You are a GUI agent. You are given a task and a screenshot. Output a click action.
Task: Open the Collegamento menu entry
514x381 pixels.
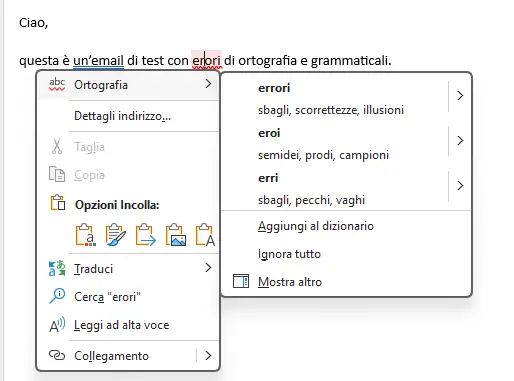[128, 356]
